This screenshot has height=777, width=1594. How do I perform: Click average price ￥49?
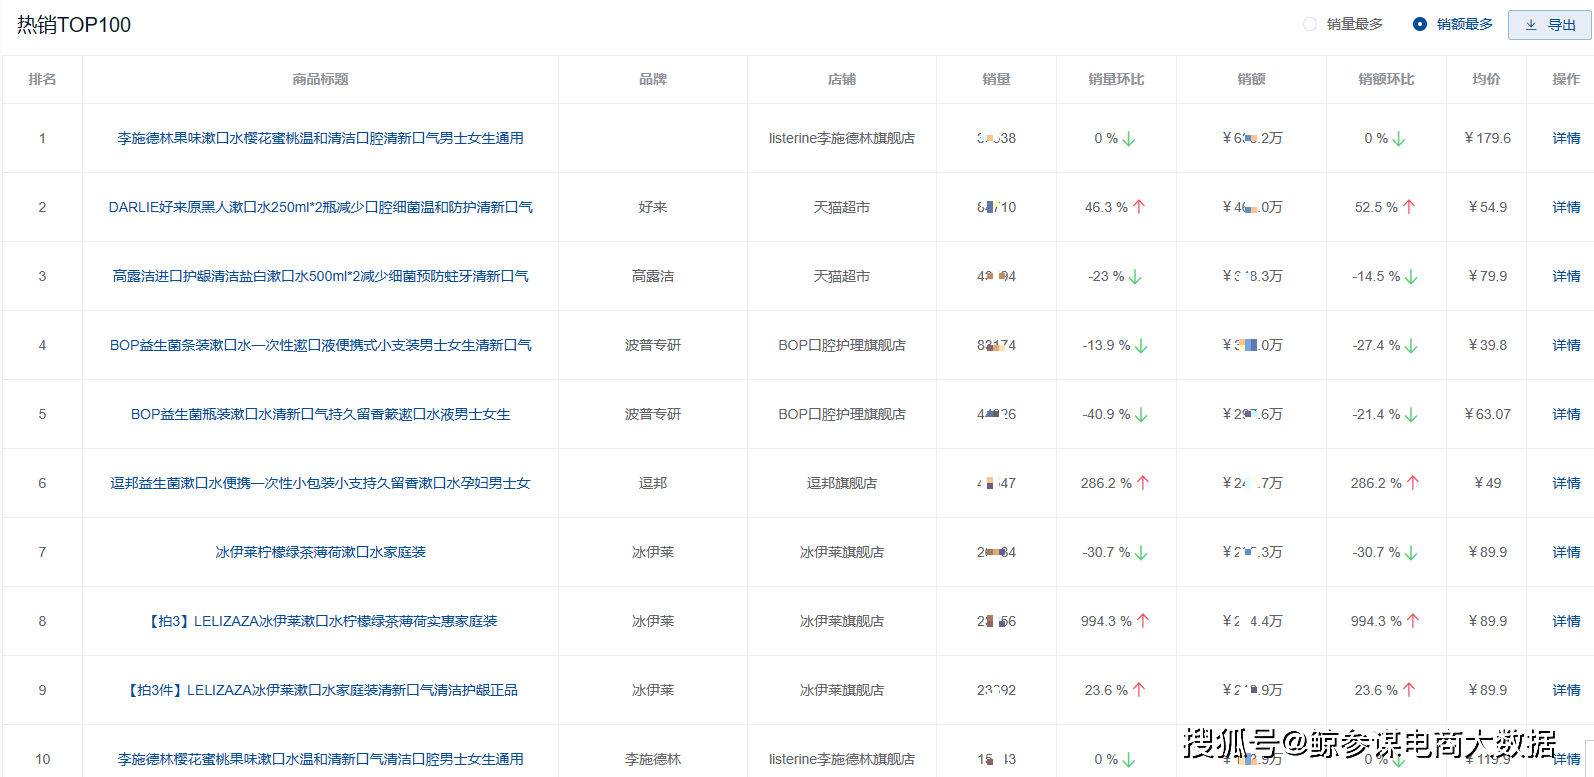point(1487,483)
